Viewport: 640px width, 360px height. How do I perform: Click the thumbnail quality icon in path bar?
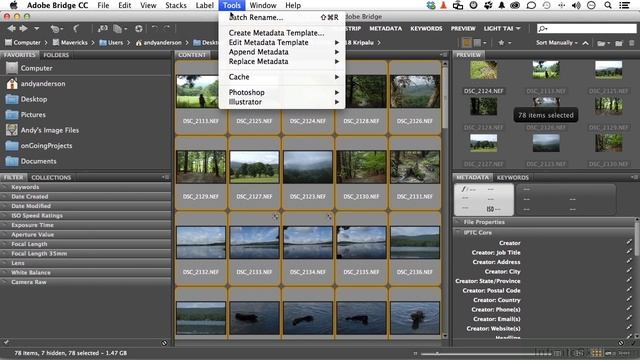[467, 42]
